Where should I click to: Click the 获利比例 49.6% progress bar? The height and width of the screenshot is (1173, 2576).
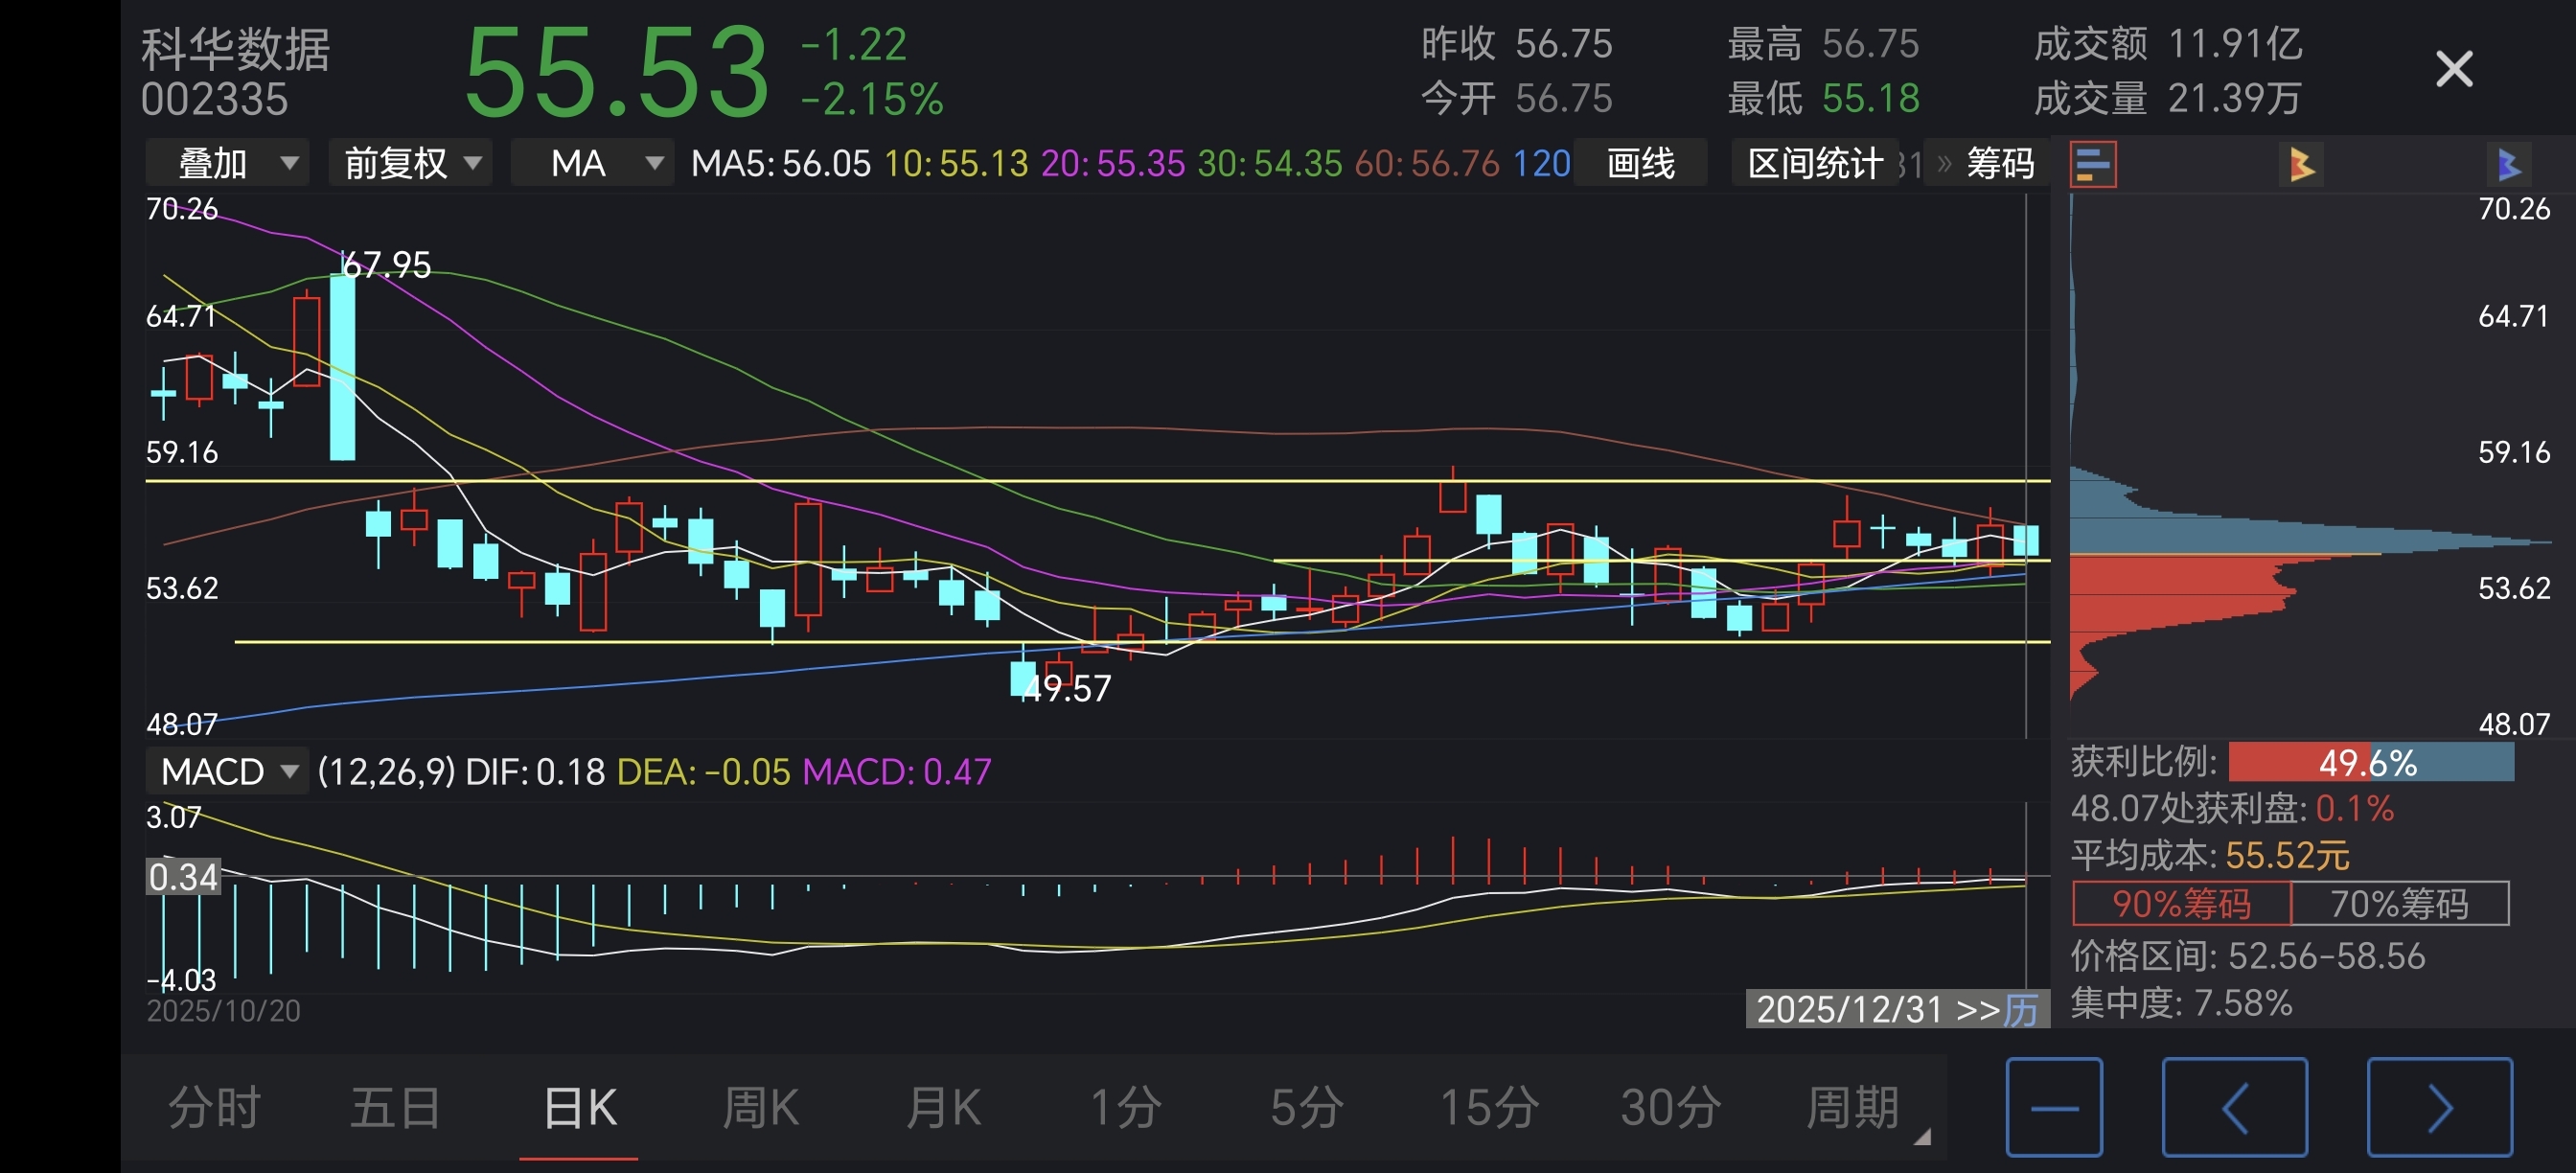tap(2370, 763)
